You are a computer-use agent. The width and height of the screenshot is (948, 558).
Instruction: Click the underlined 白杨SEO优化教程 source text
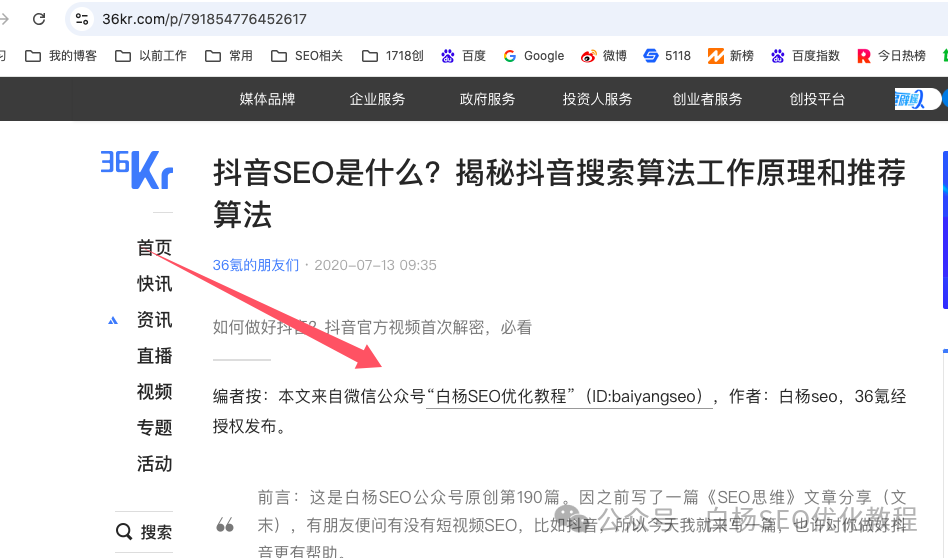[570, 397]
